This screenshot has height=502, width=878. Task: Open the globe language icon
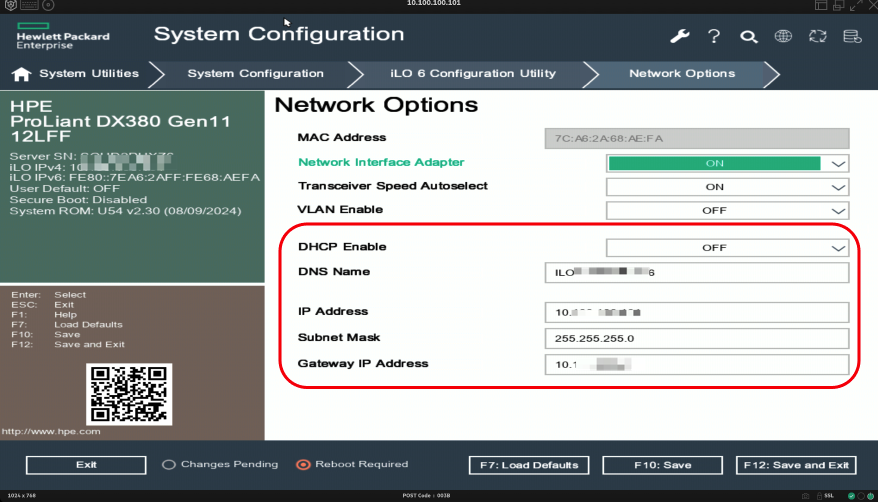click(x=783, y=36)
